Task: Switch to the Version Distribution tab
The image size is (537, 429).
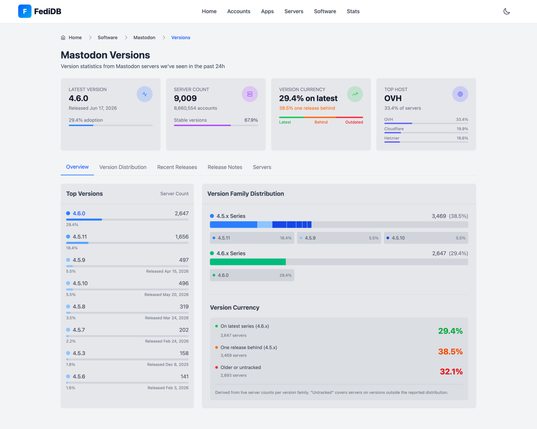Action: (x=123, y=167)
